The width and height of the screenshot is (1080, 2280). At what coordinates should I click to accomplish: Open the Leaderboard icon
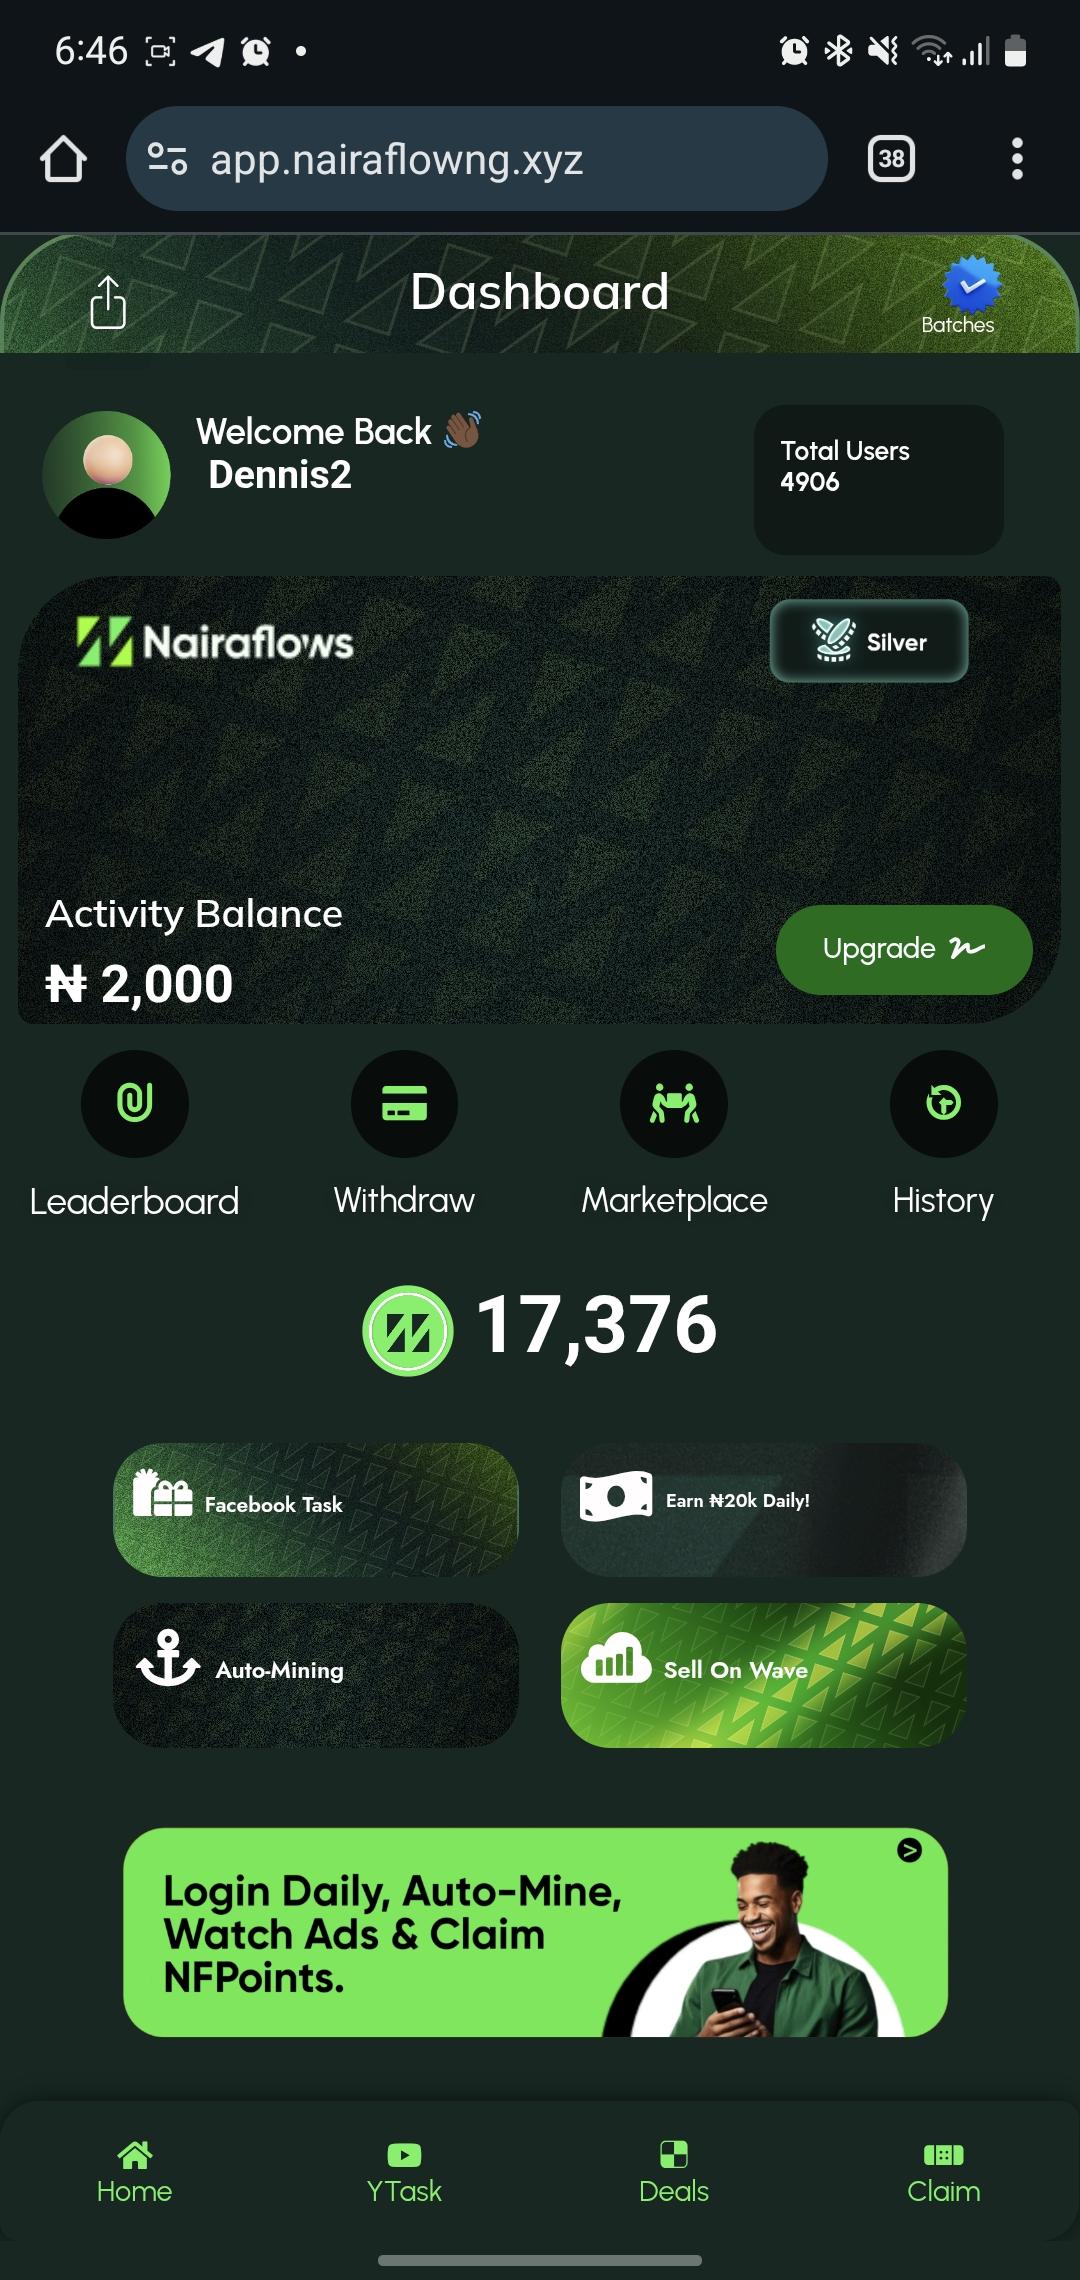134,1103
